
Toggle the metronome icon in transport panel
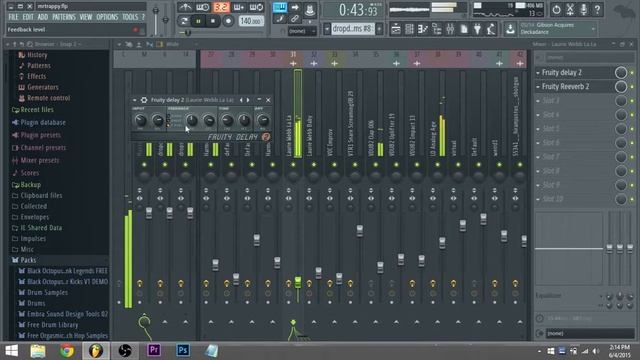185,7
